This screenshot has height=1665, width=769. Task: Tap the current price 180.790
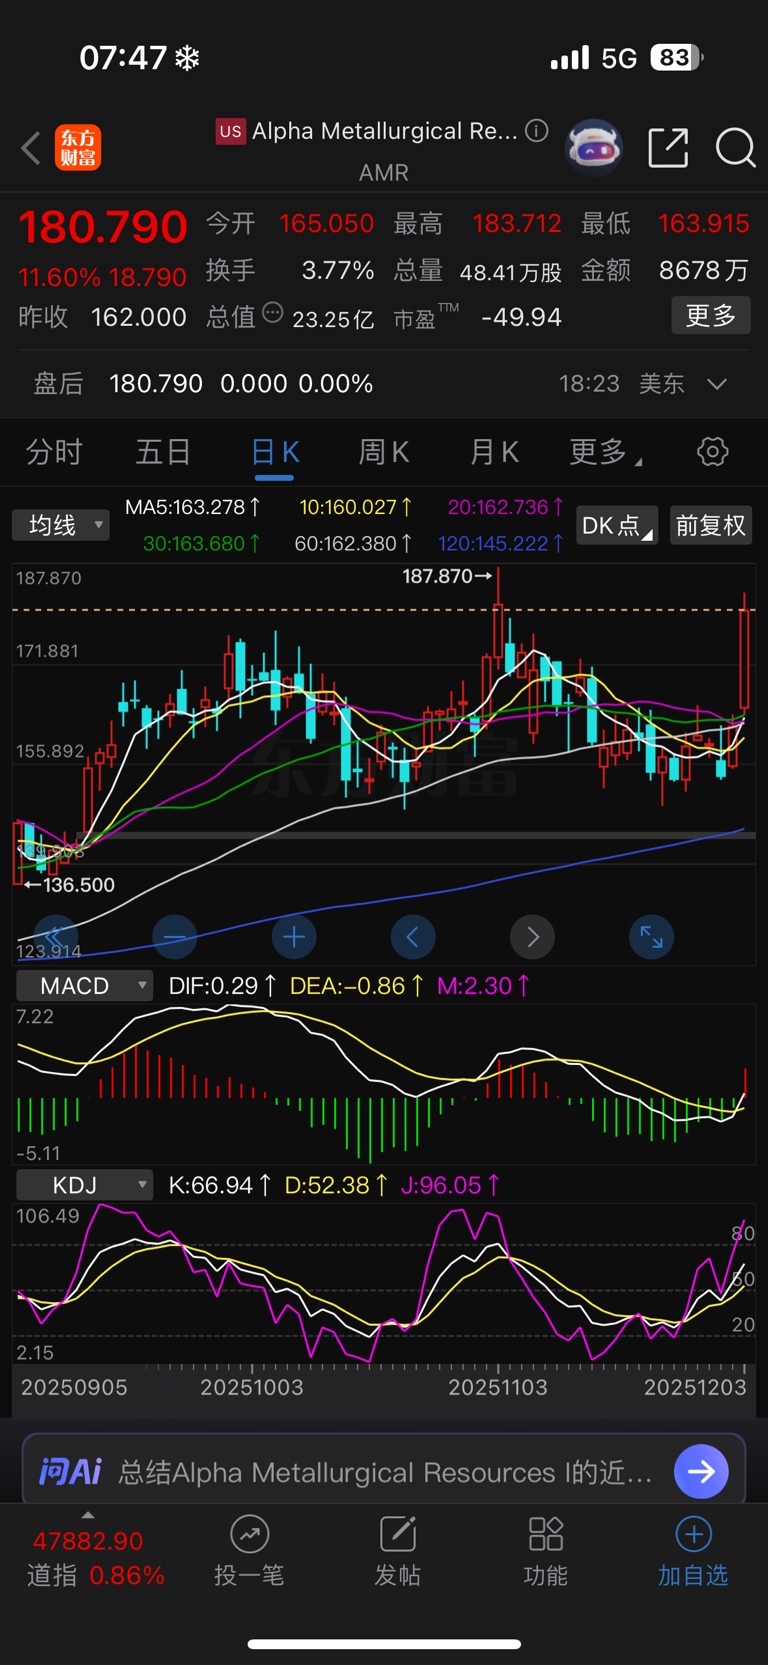tap(103, 227)
